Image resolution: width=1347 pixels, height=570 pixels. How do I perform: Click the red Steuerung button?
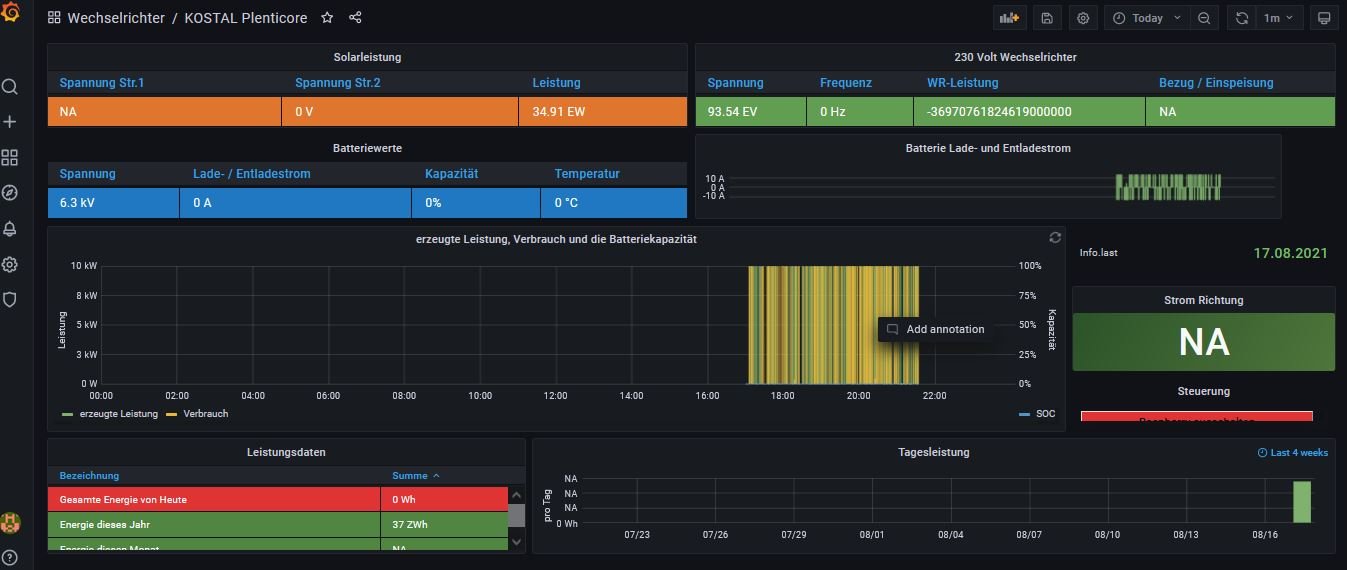coord(1196,417)
